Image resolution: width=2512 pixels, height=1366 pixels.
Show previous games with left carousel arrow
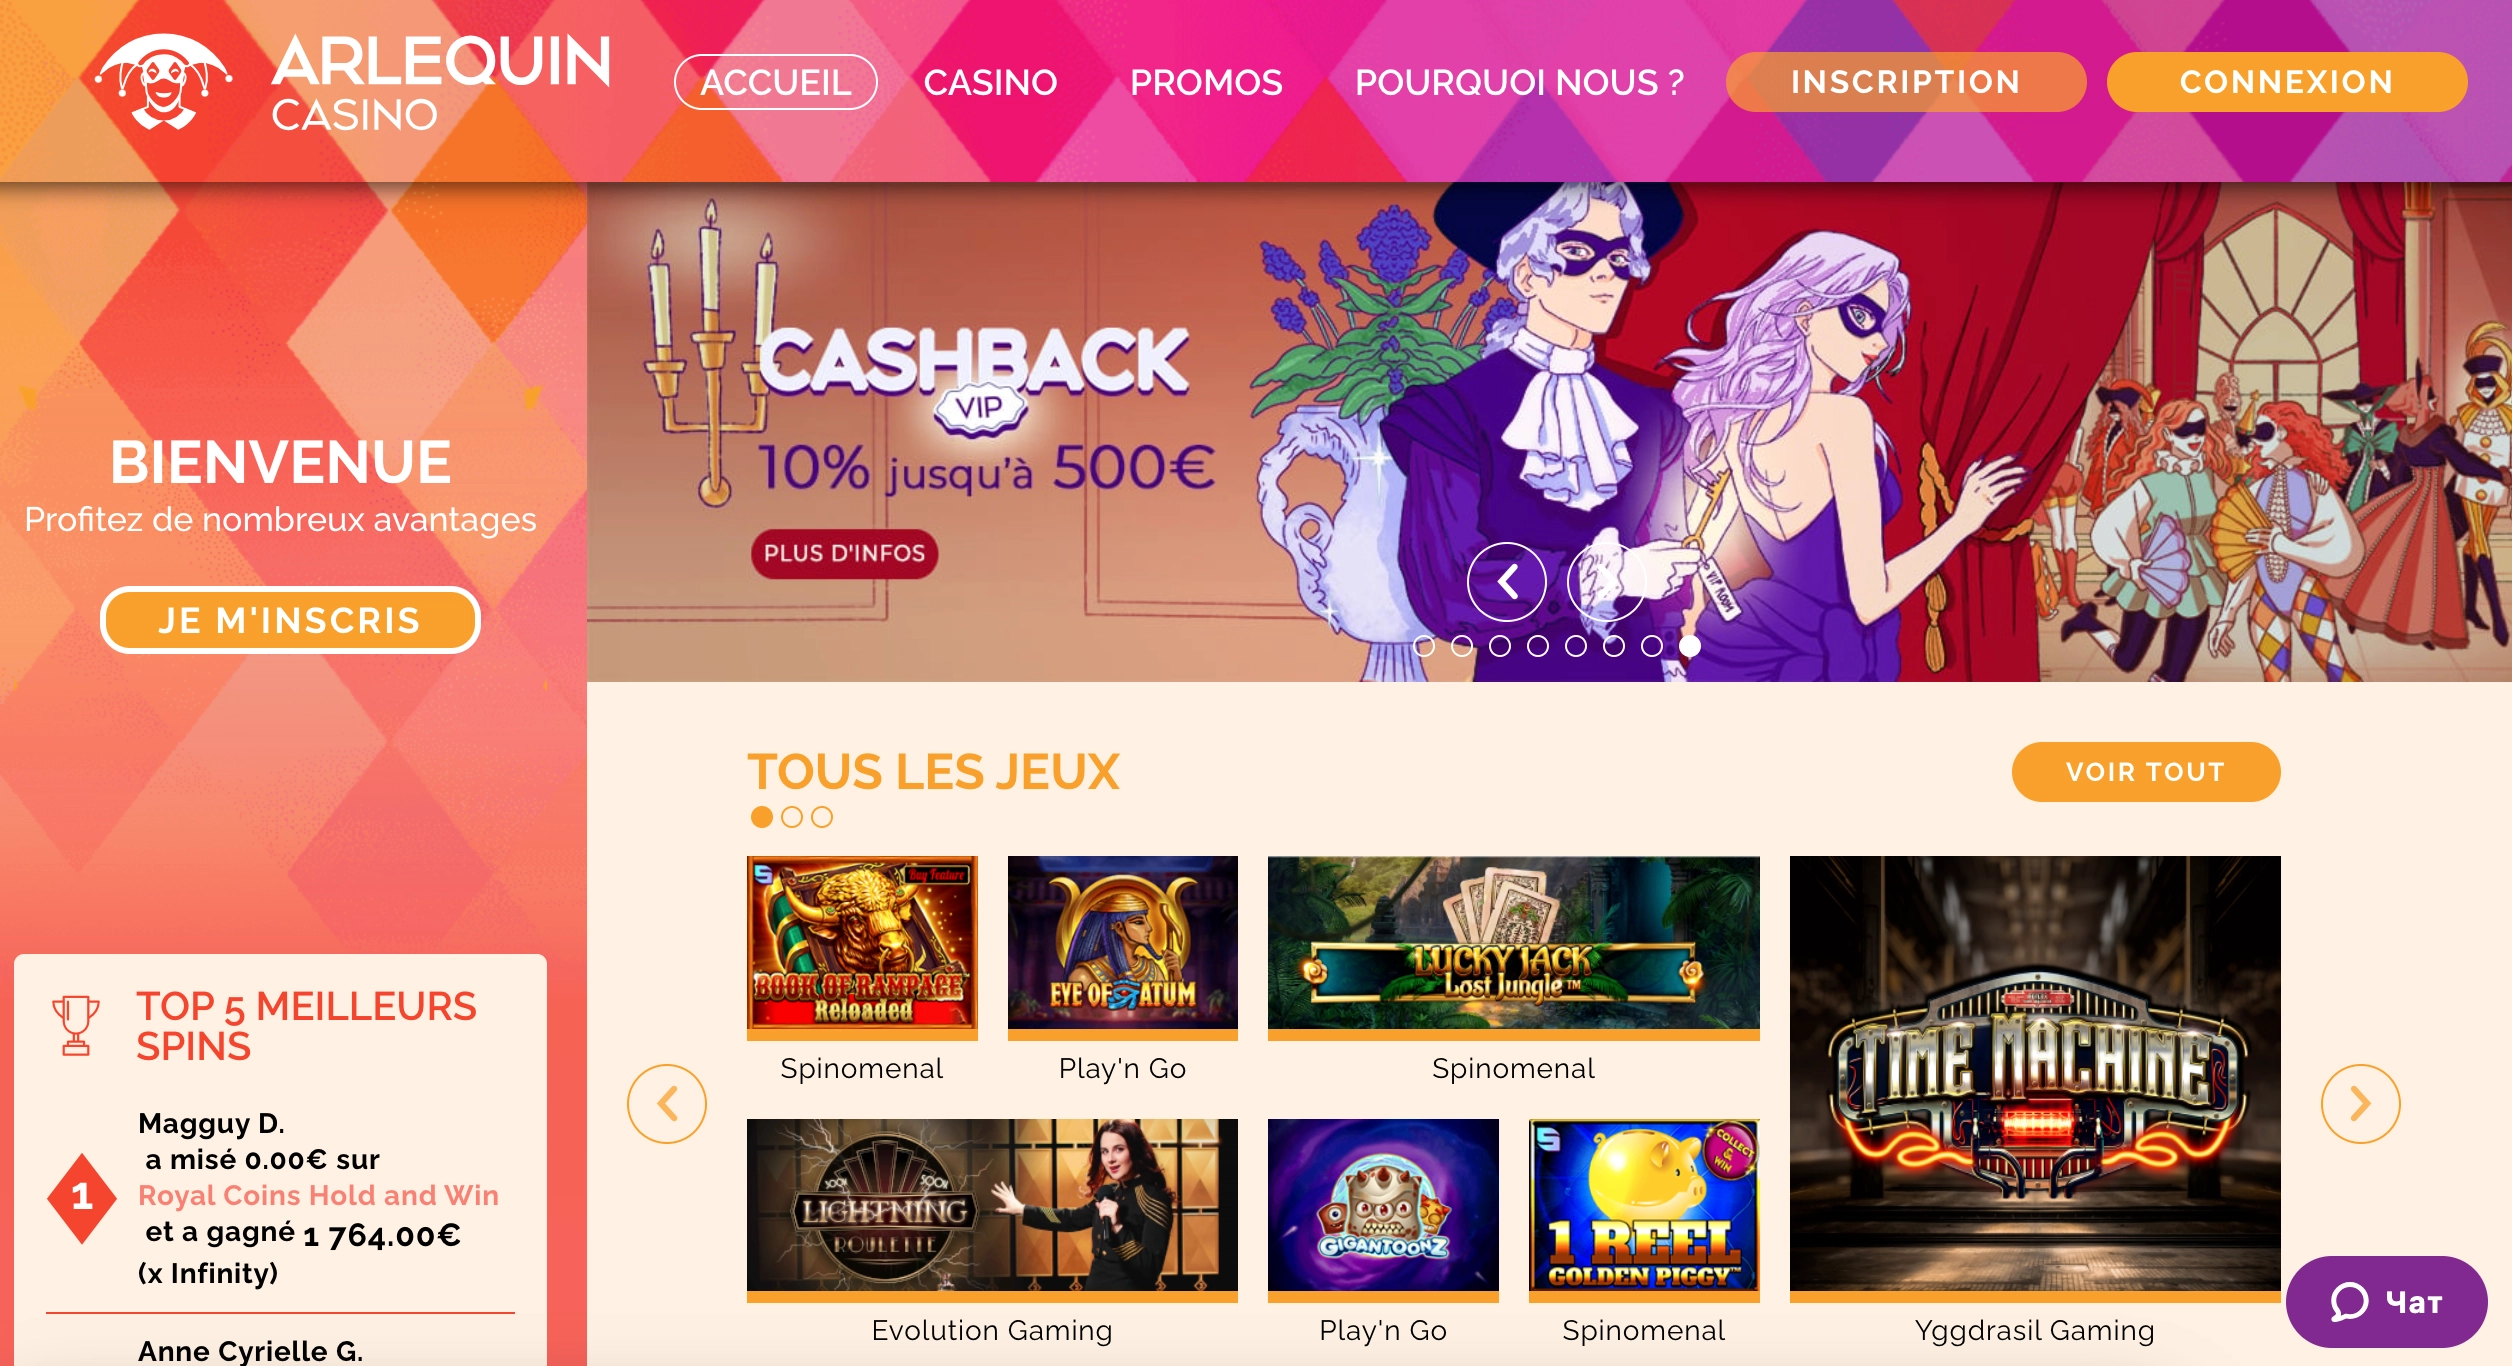coord(667,1104)
